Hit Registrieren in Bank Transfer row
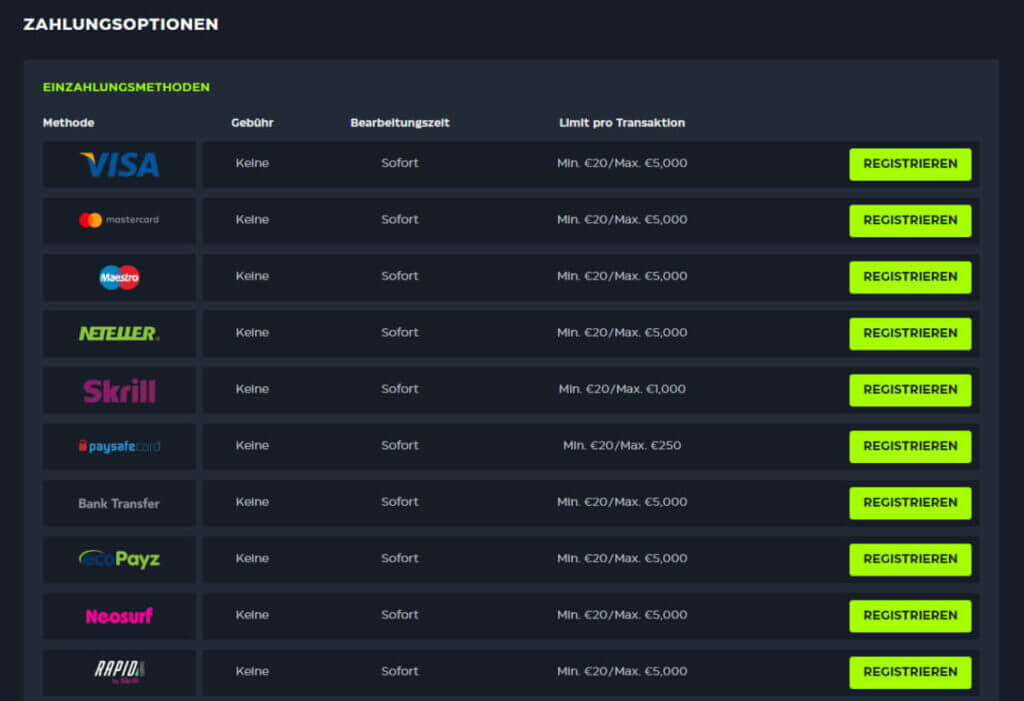Image resolution: width=1024 pixels, height=701 pixels. [910, 502]
